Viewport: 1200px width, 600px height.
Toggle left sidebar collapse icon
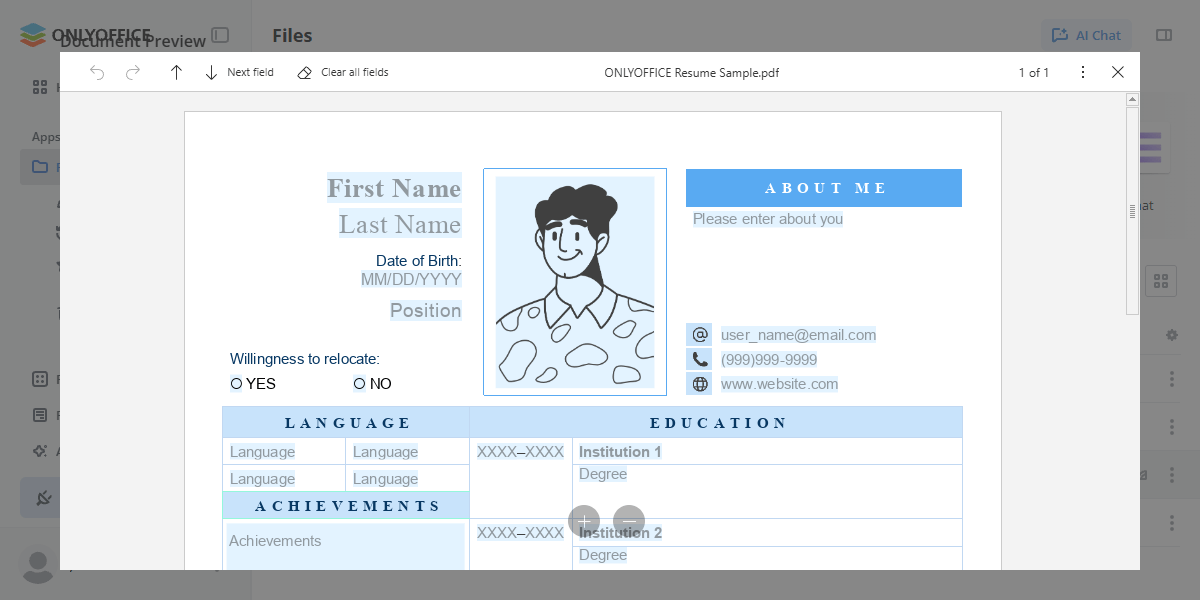220,35
